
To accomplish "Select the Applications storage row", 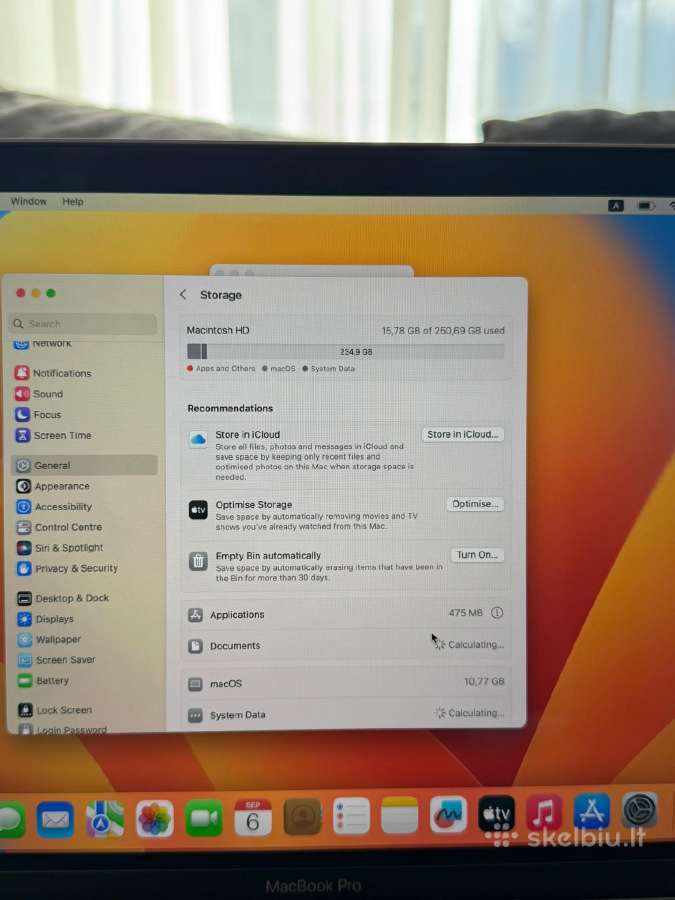I will tap(346, 614).
